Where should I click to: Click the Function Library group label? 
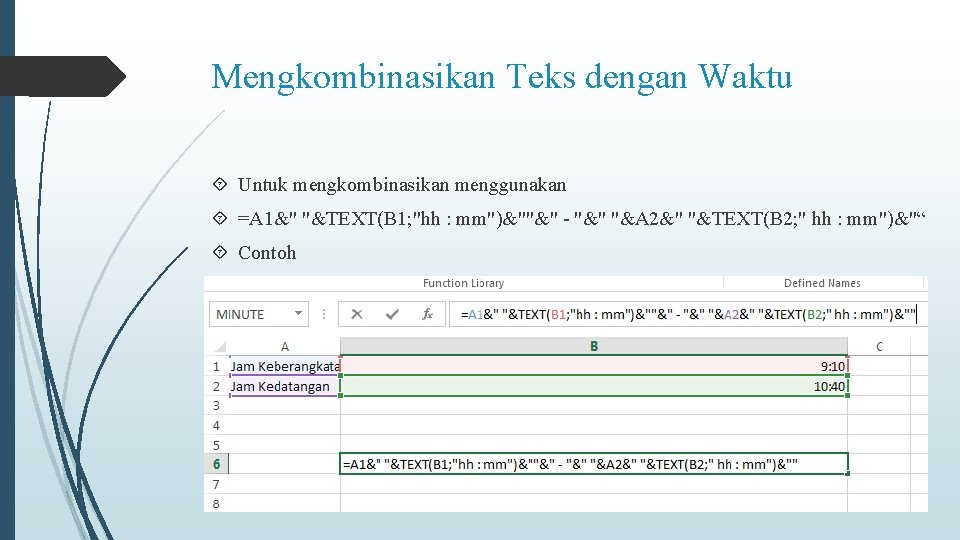[463, 283]
